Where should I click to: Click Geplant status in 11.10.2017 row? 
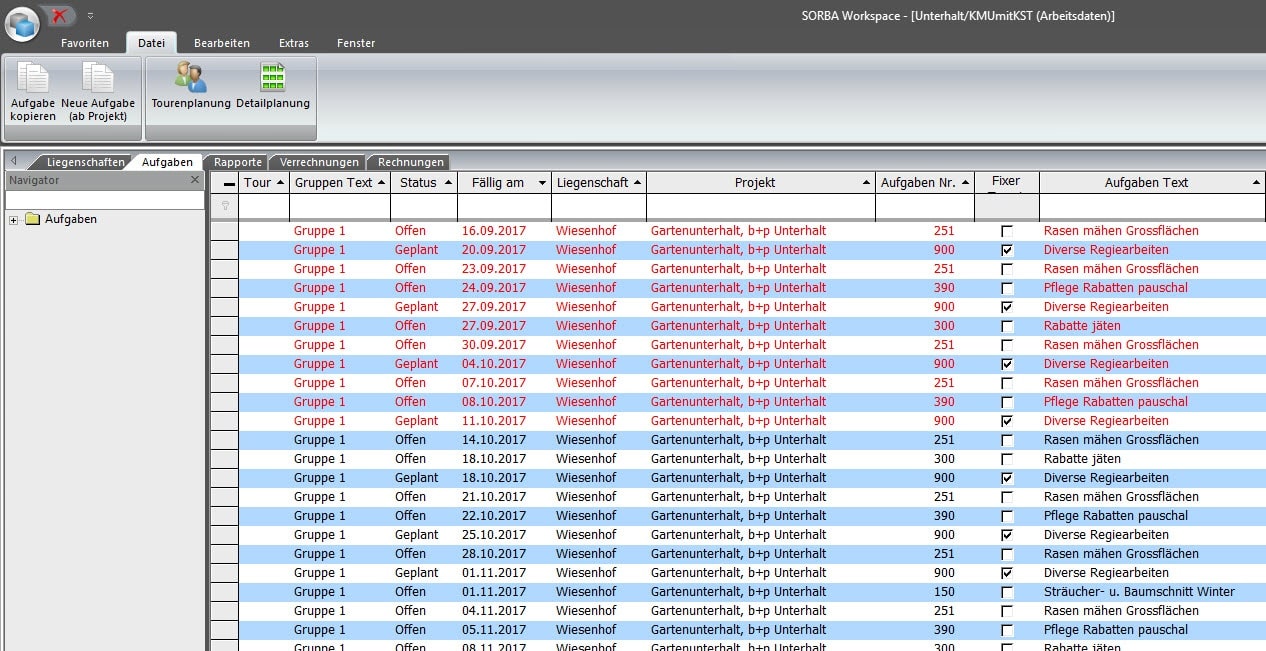pyautogui.click(x=416, y=421)
